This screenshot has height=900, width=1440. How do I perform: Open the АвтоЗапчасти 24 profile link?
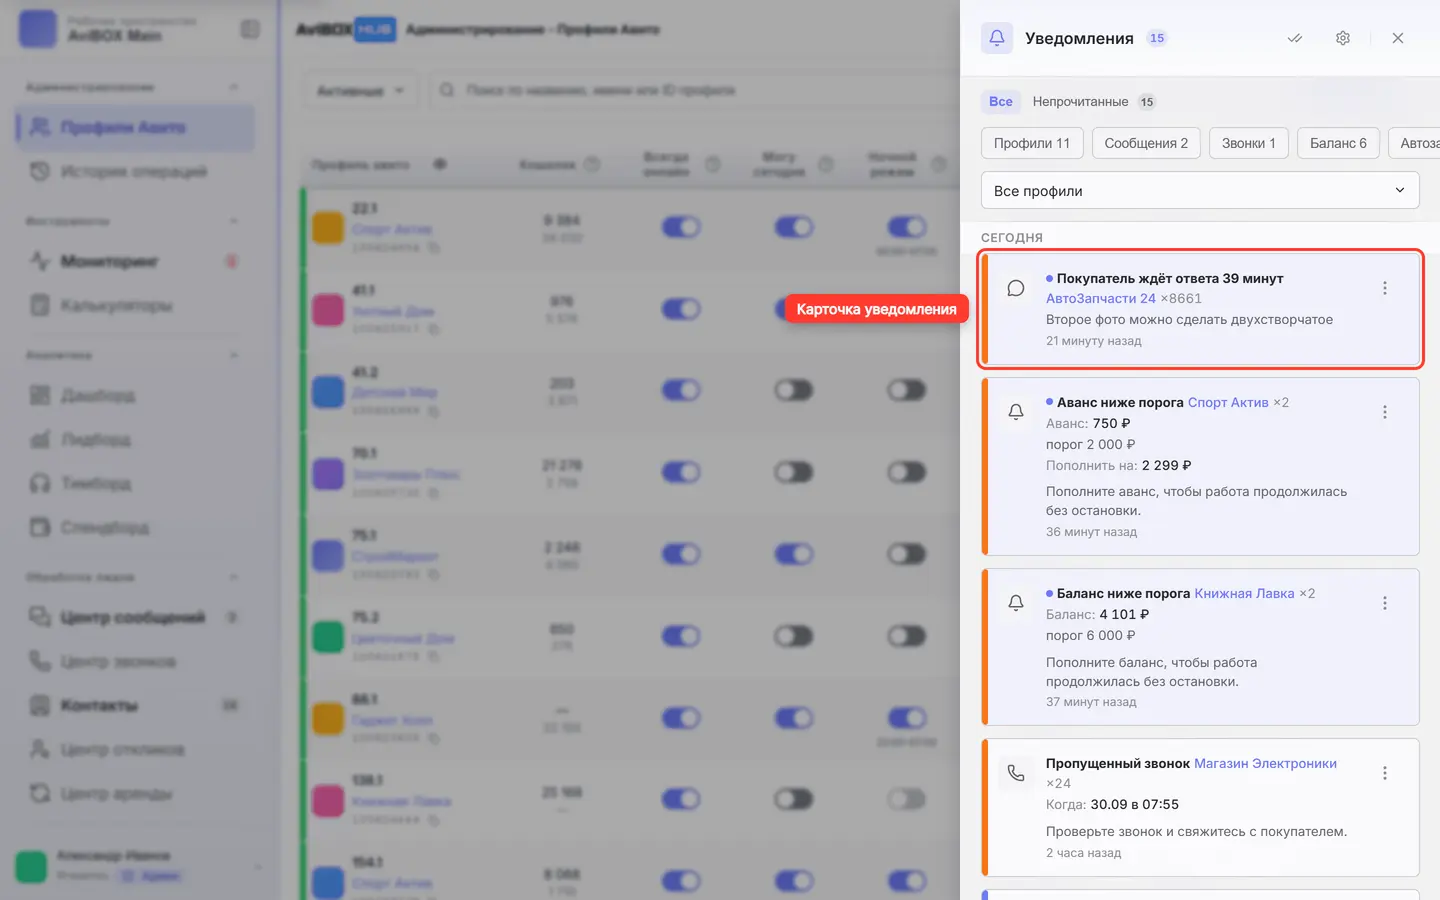point(1101,298)
